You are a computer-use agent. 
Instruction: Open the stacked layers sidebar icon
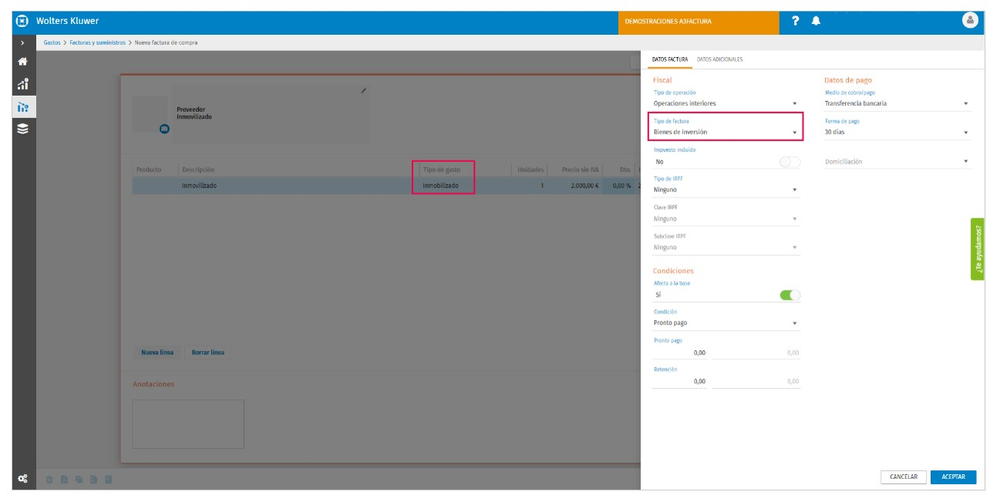(x=23, y=129)
